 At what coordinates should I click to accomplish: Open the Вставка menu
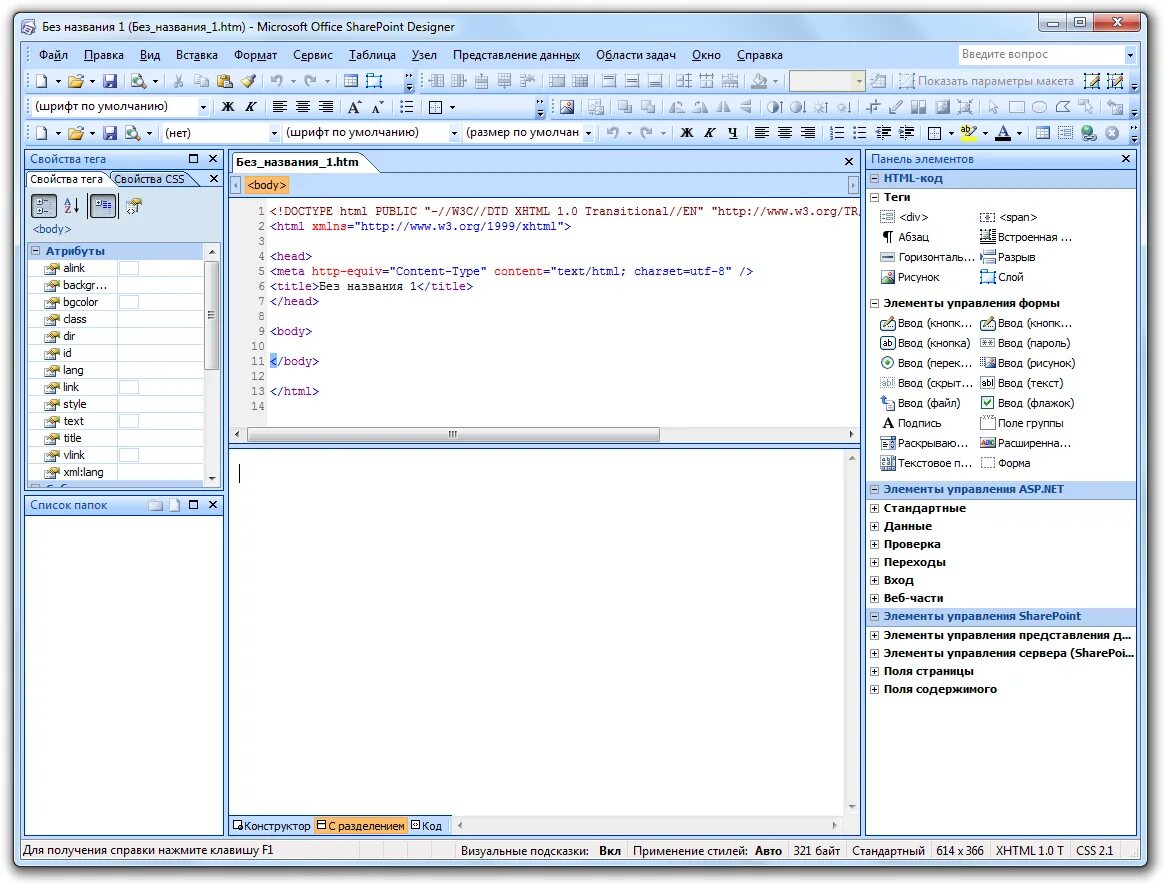196,55
